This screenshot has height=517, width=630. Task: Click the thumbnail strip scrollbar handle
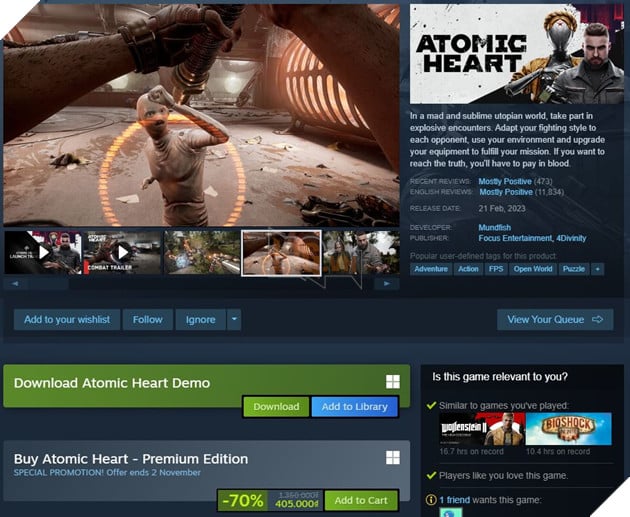point(47,284)
